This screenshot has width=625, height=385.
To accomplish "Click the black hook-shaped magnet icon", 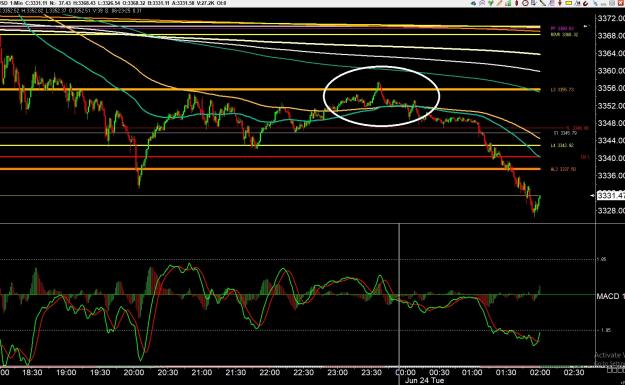I will coord(586,4).
